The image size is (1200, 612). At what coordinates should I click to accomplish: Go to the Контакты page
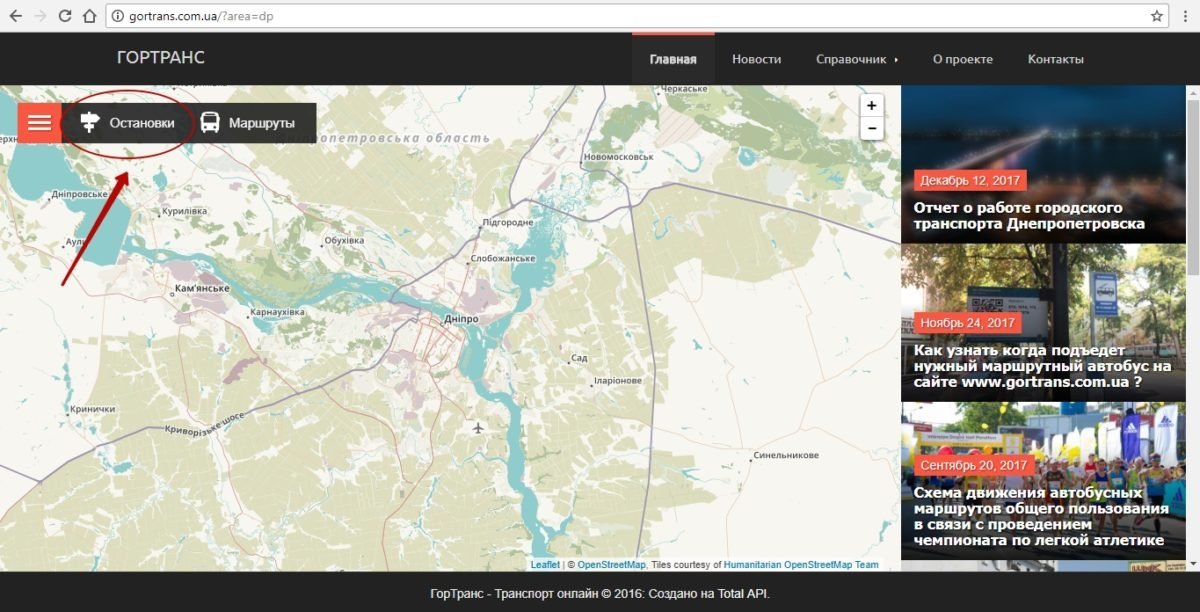click(1055, 59)
